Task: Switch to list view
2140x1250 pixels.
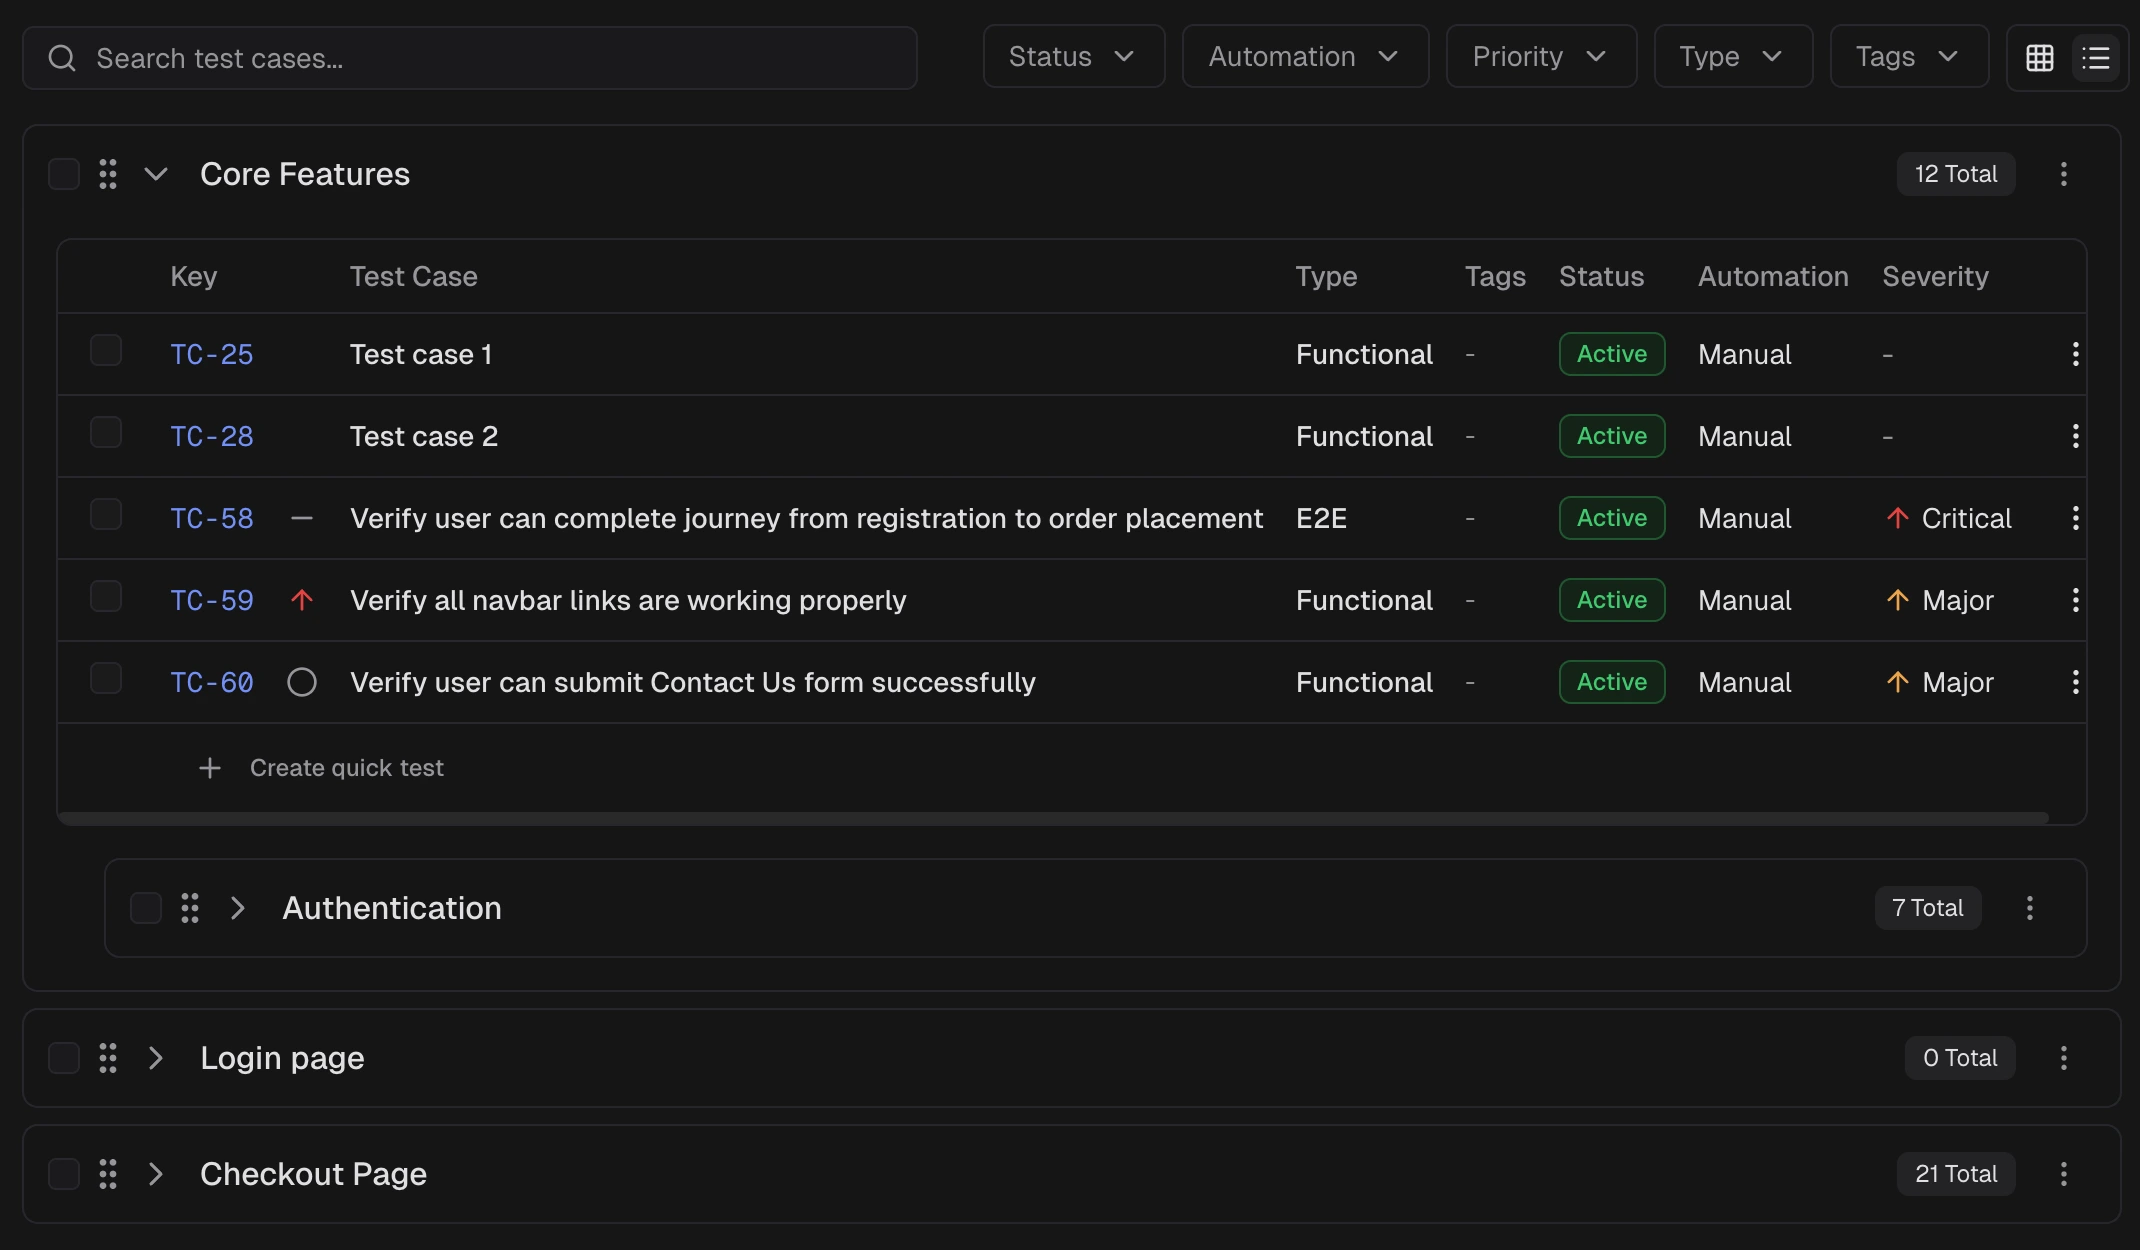Action: tap(2096, 57)
